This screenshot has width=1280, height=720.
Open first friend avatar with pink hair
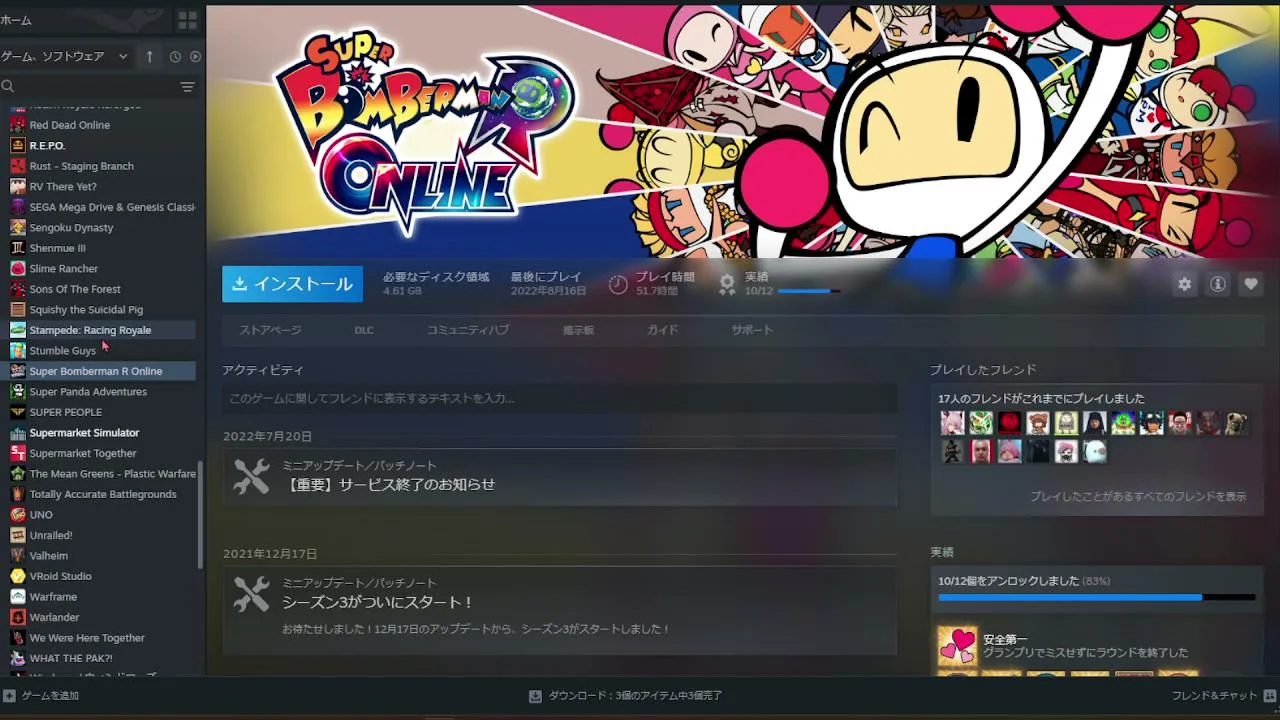point(952,423)
